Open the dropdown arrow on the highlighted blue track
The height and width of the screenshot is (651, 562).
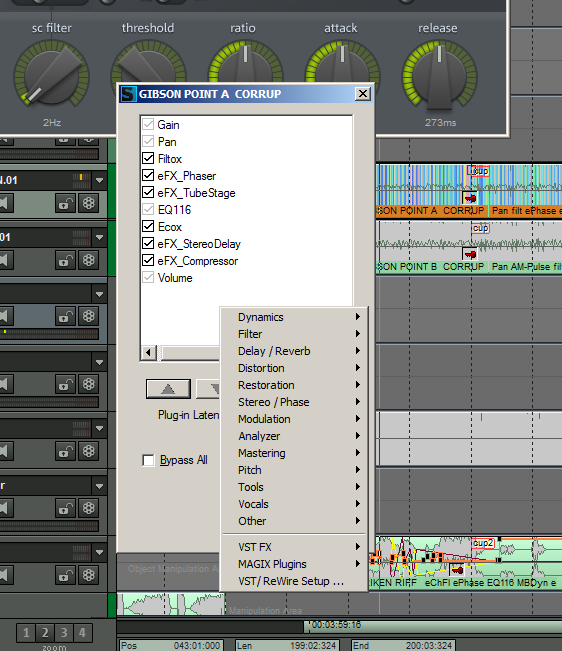[x=99, y=294]
